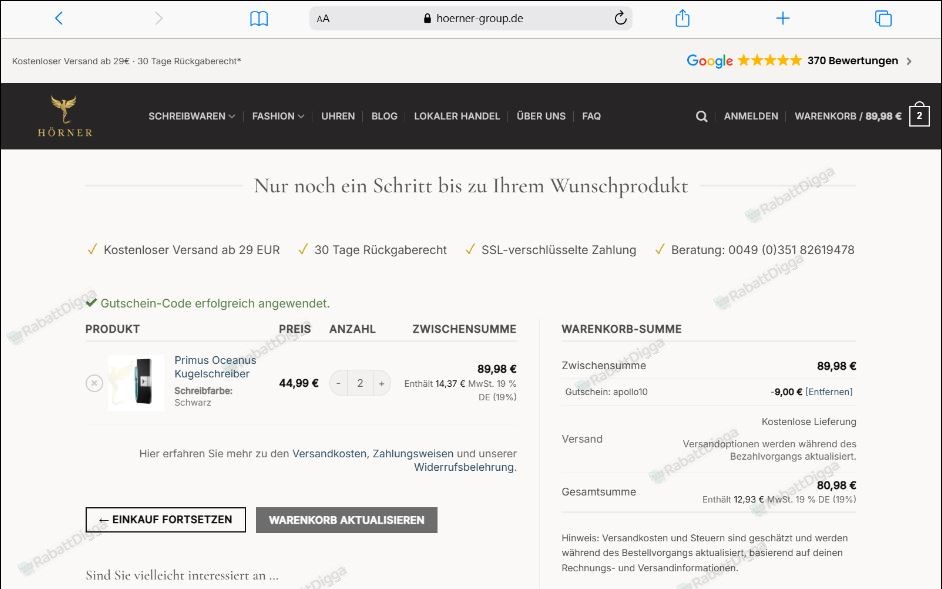Click 'Schreibfarbe: Schwarz' attribute text
Image resolution: width=942 pixels, height=589 pixels.
(203, 397)
